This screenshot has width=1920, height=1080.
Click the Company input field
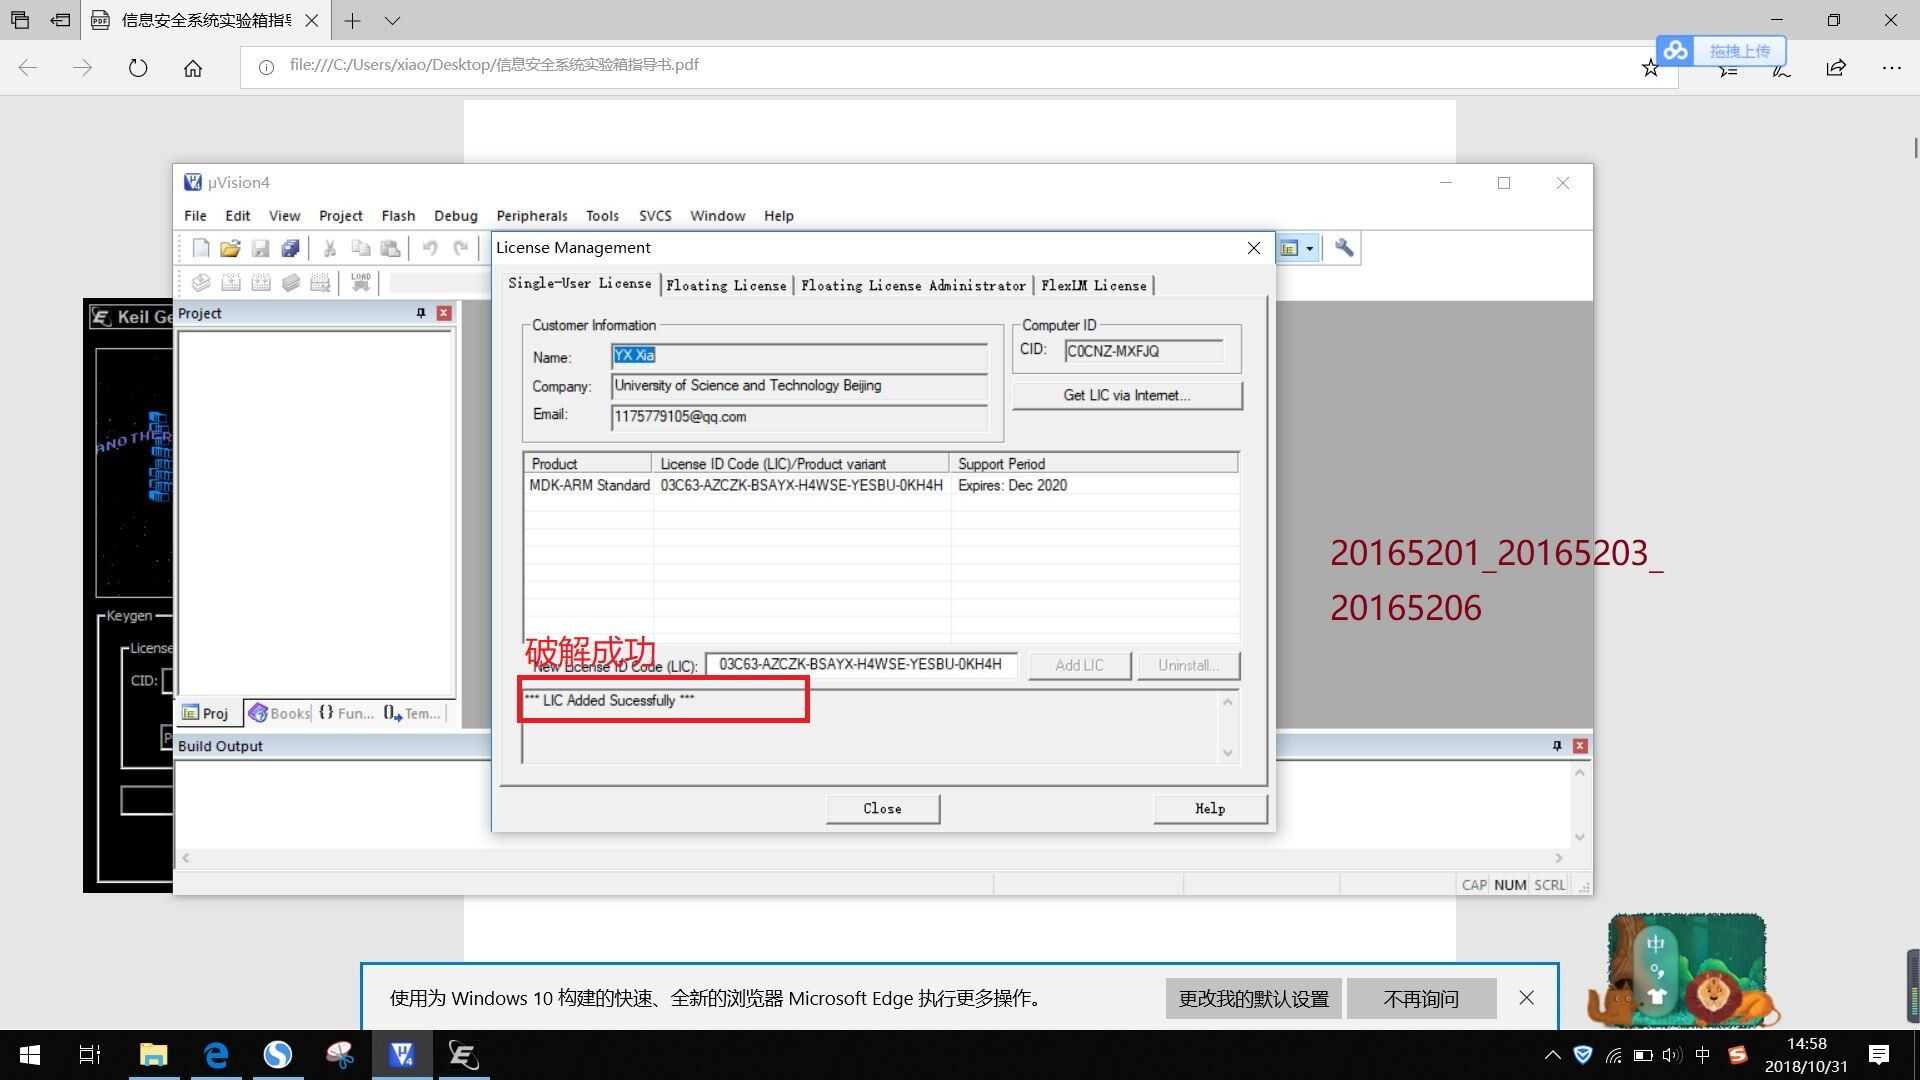click(799, 386)
